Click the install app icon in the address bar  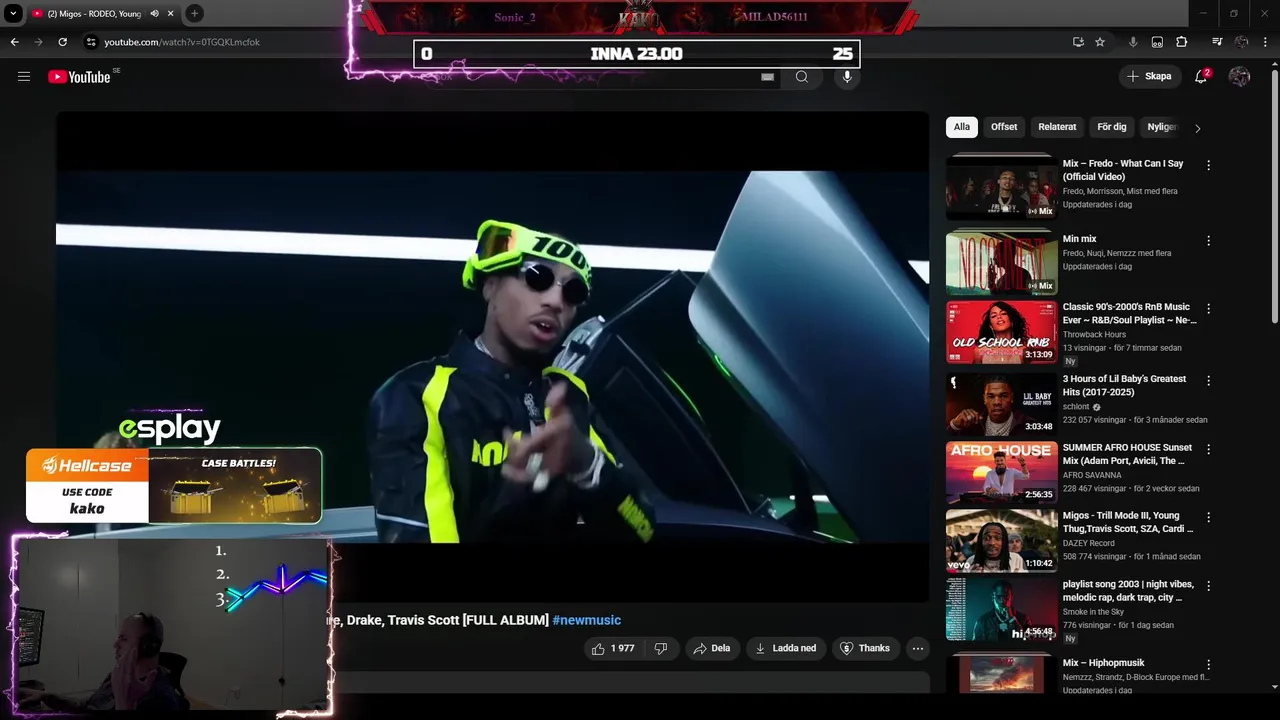(1078, 42)
